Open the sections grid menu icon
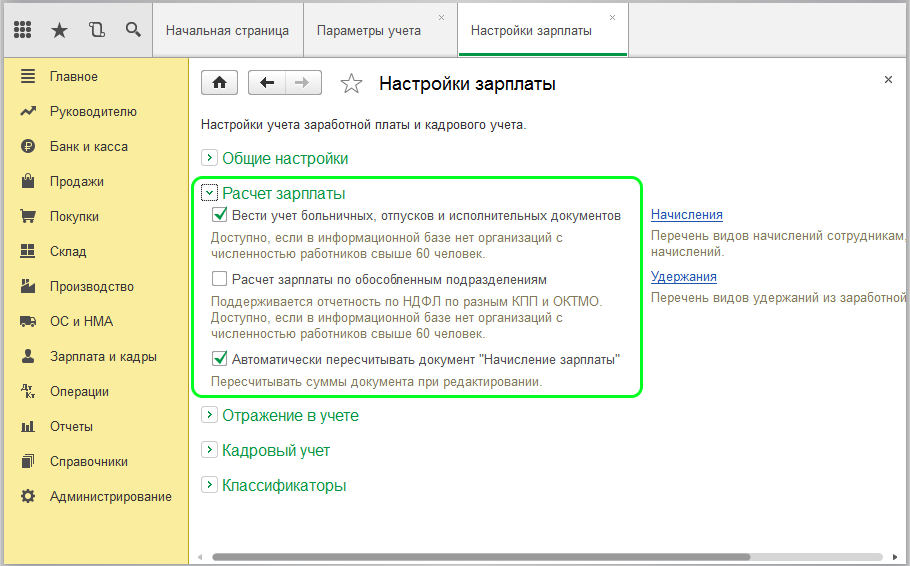910x566 pixels. tap(23, 30)
